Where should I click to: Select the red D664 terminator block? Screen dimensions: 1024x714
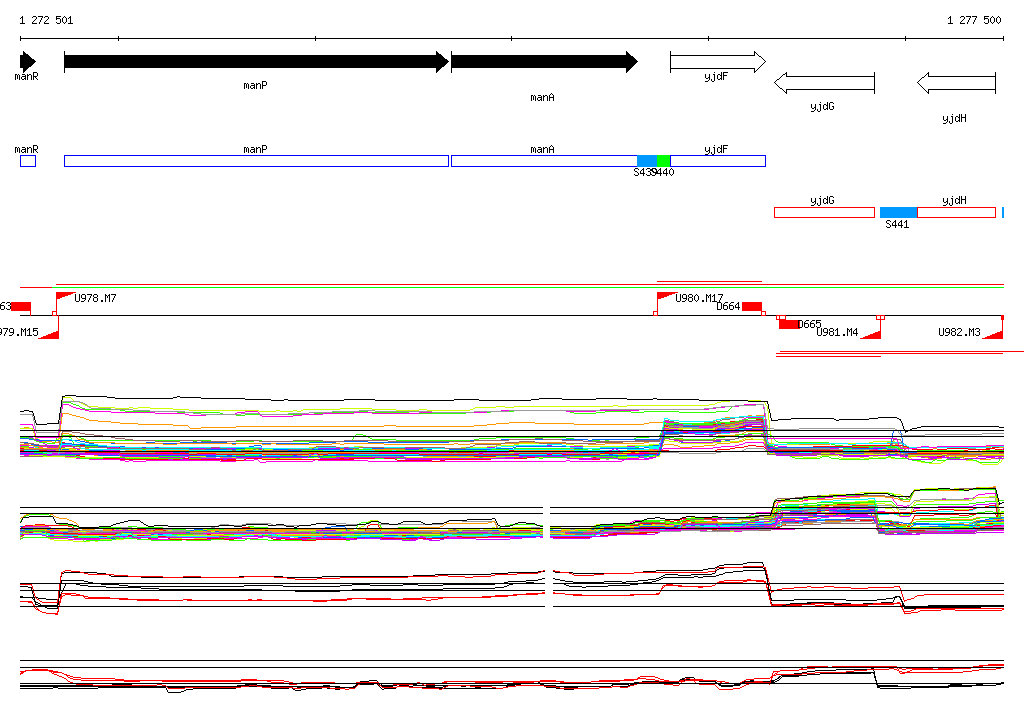tap(752, 306)
